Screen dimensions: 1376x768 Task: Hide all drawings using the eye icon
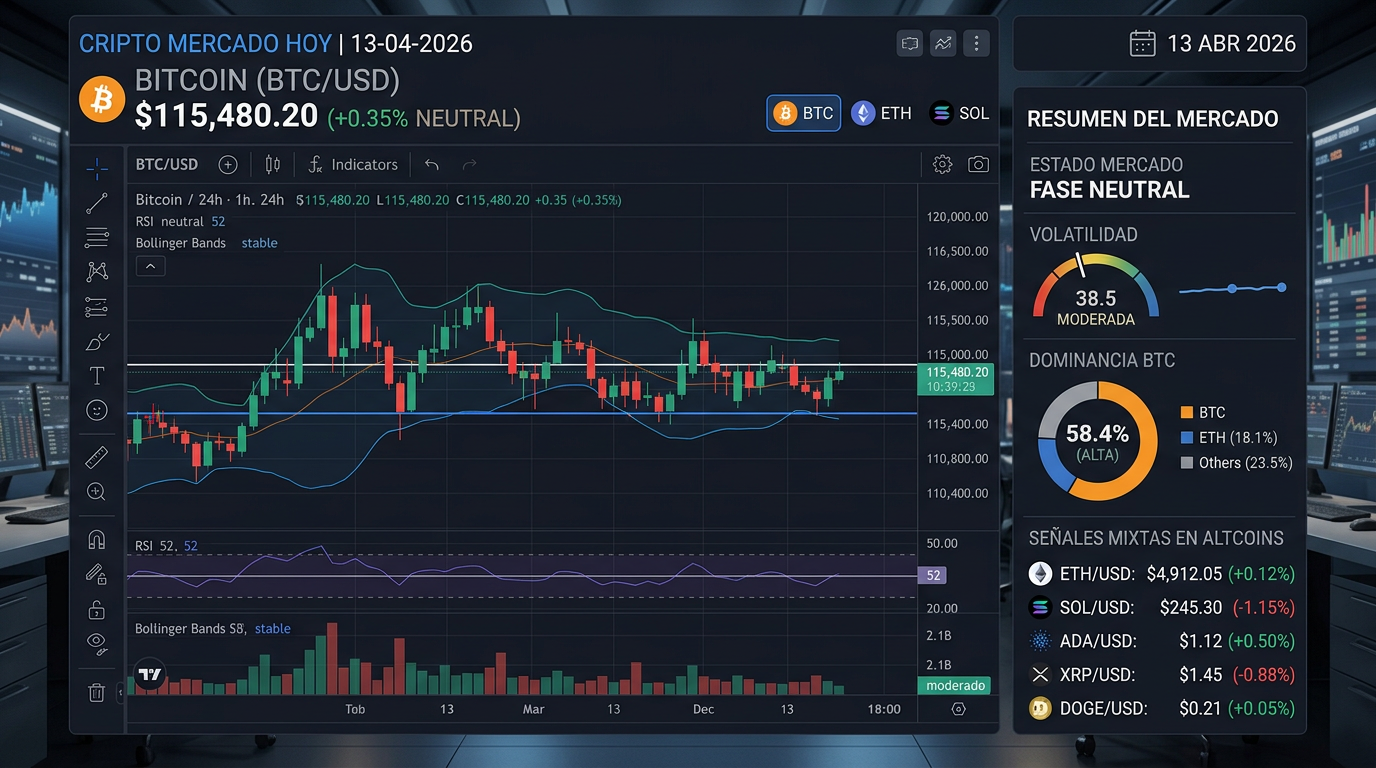click(97, 641)
